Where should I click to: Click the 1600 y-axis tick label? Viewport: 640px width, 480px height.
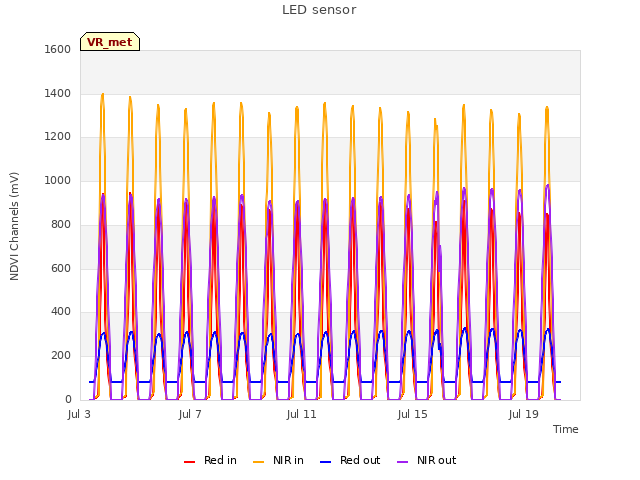pyautogui.click(x=58, y=49)
